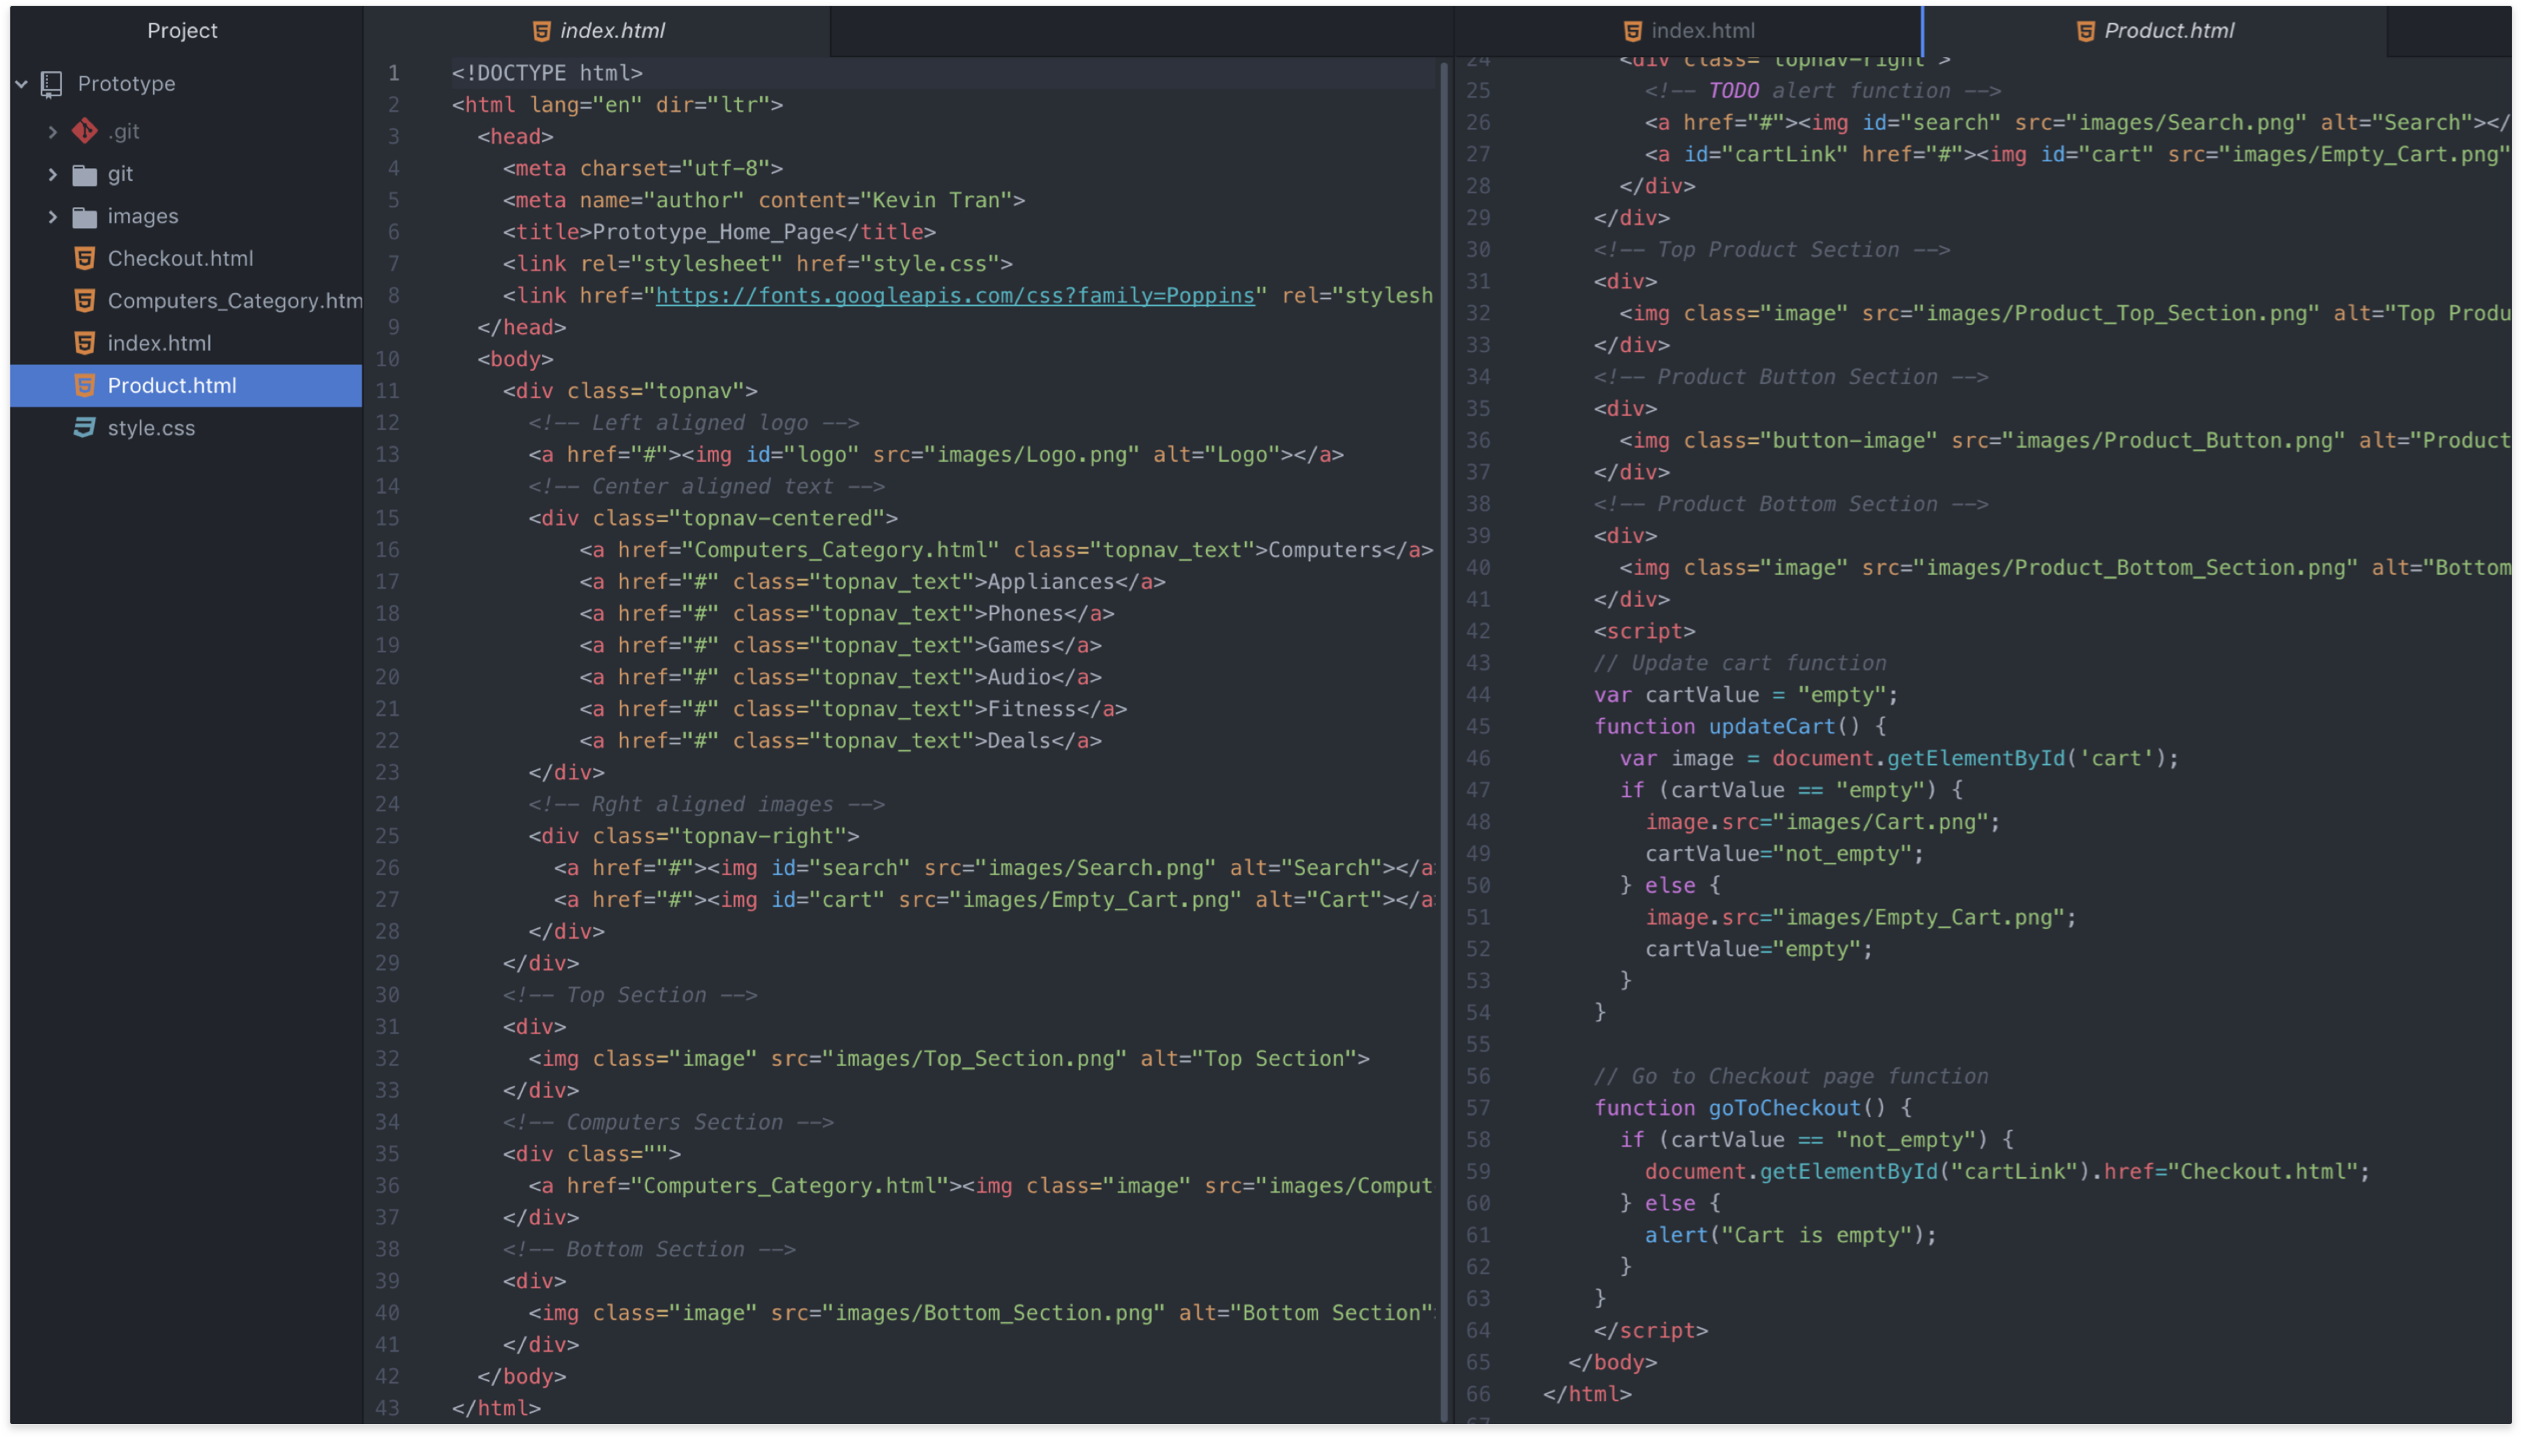Select the git folder row
The image size is (2522, 1438).
pyautogui.click(x=186, y=174)
